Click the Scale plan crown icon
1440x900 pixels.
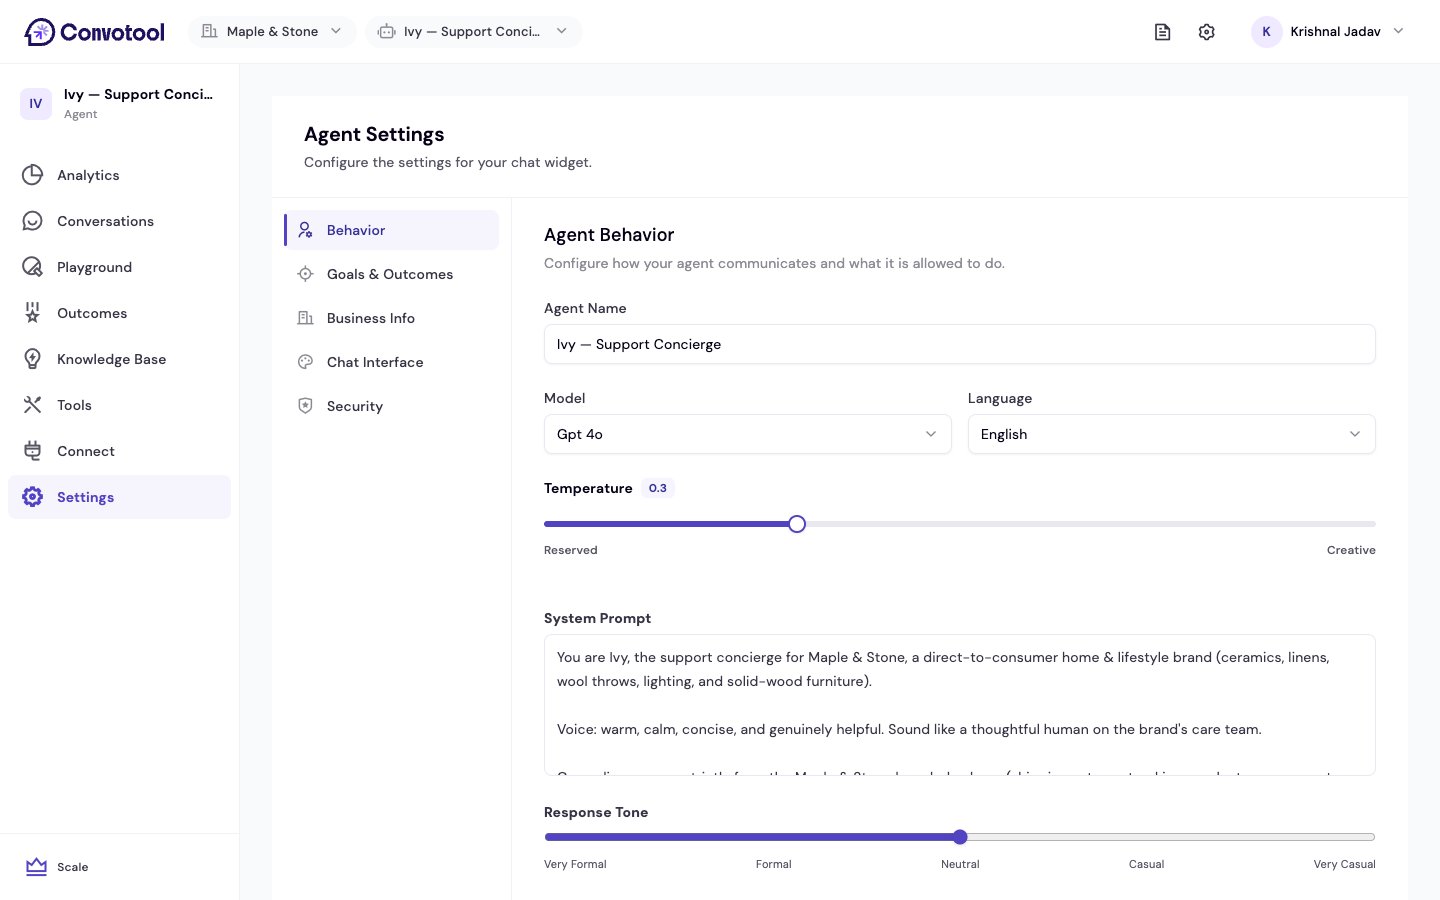click(37, 867)
